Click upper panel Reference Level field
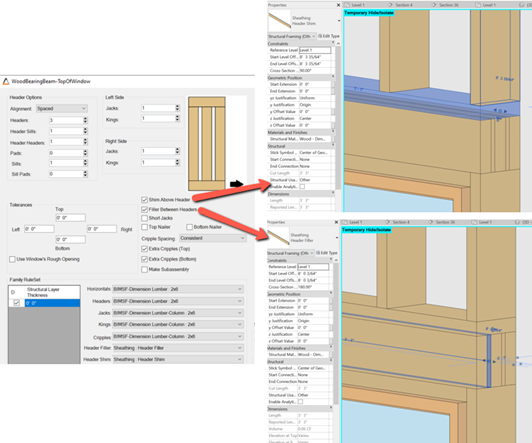The width and height of the screenshot is (532, 443). (315, 50)
